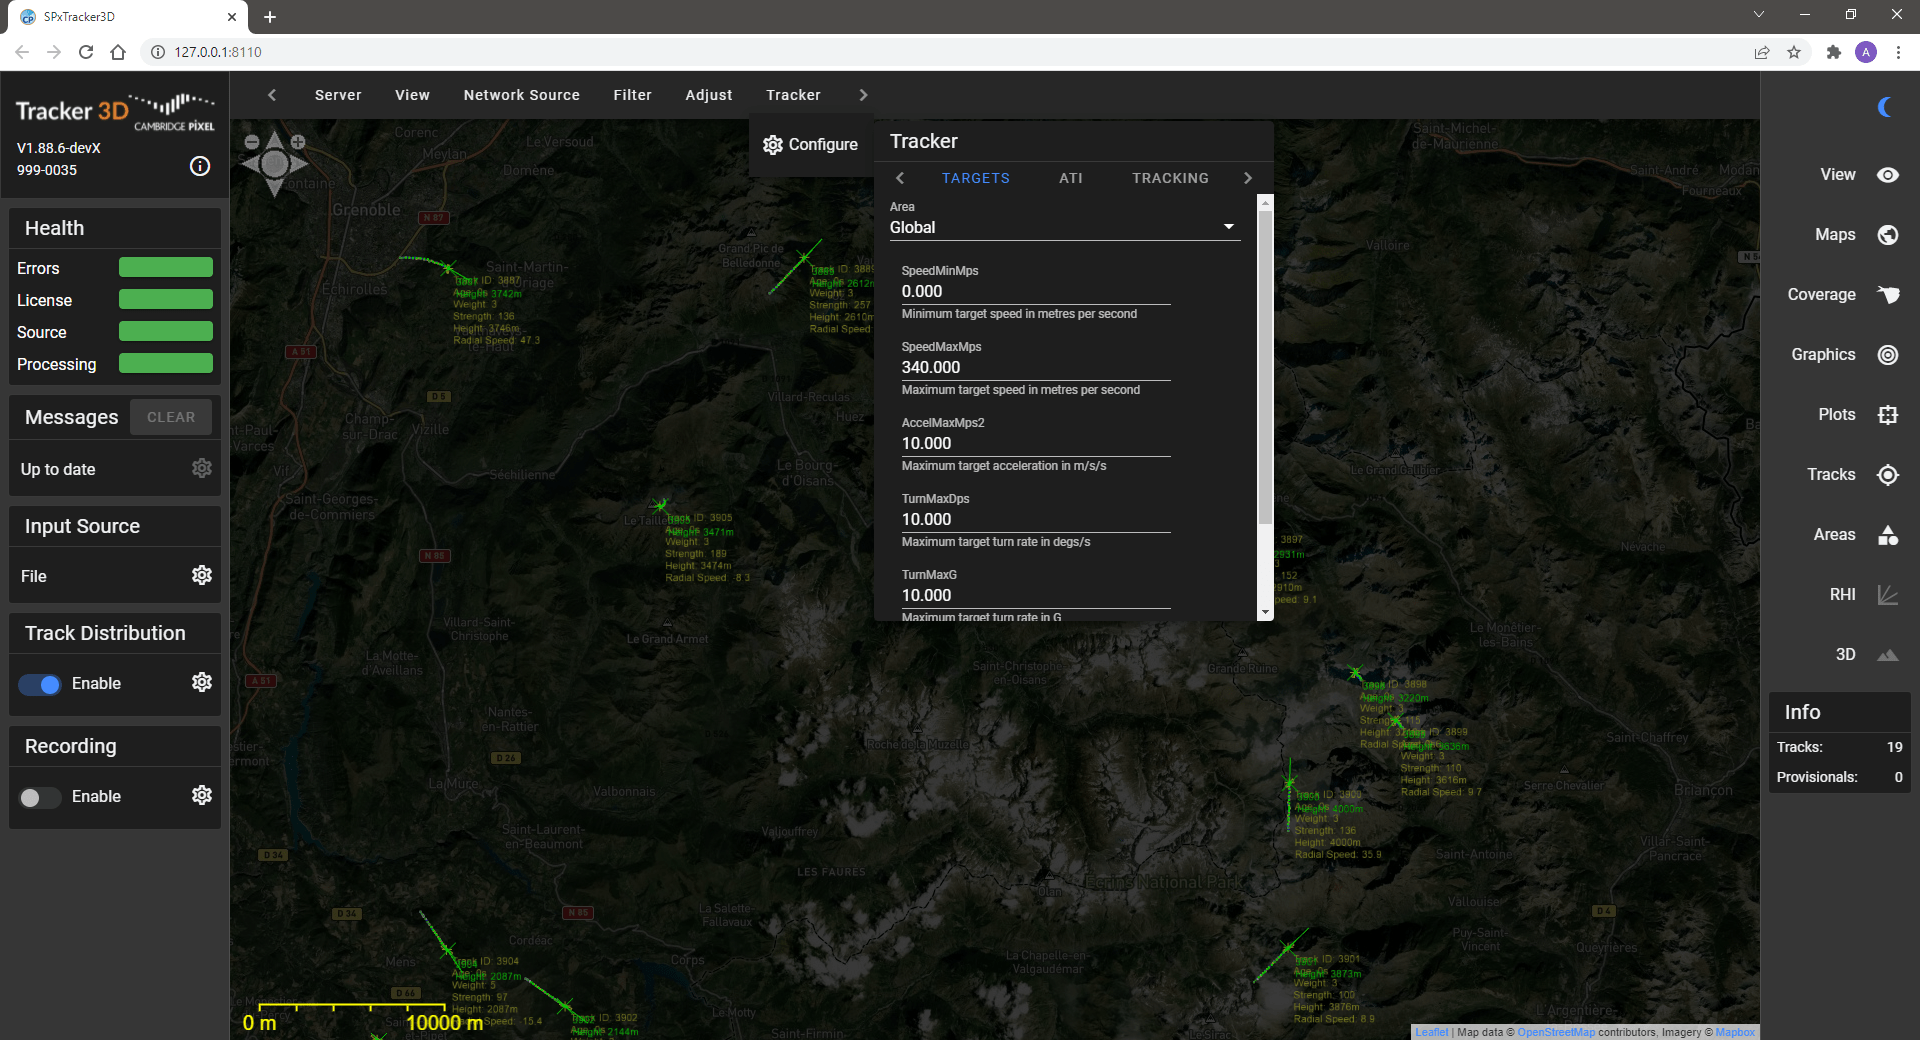Click the Coverage icon in right sidebar
1920x1040 pixels.
(x=1887, y=295)
